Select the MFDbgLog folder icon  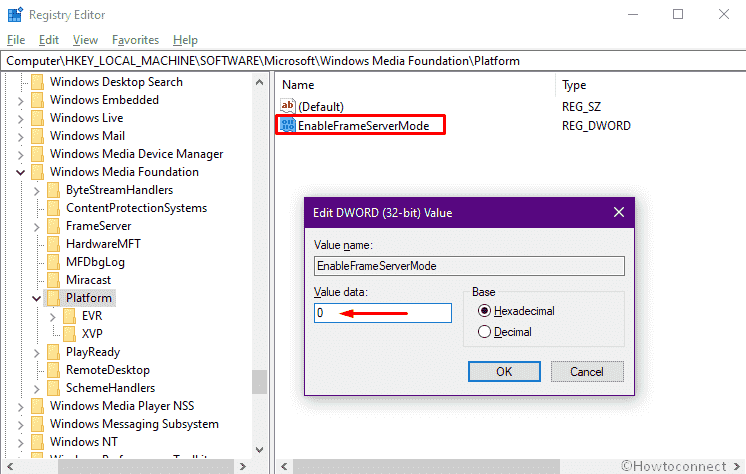point(54,262)
